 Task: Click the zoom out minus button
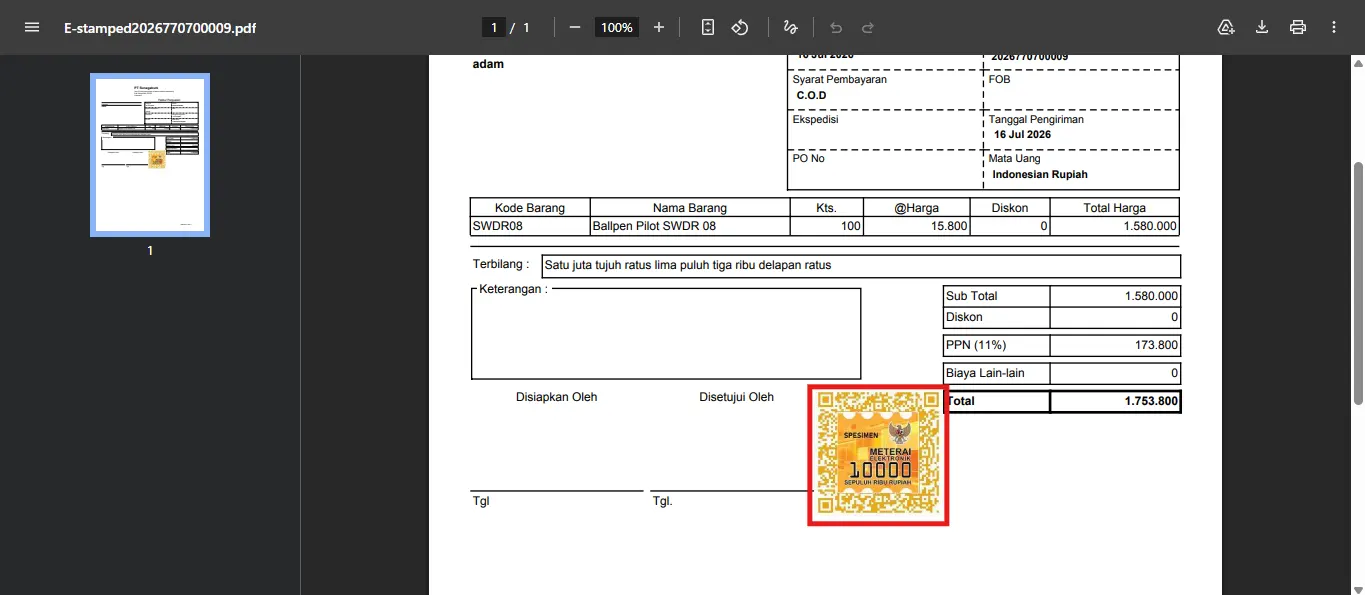click(575, 27)
